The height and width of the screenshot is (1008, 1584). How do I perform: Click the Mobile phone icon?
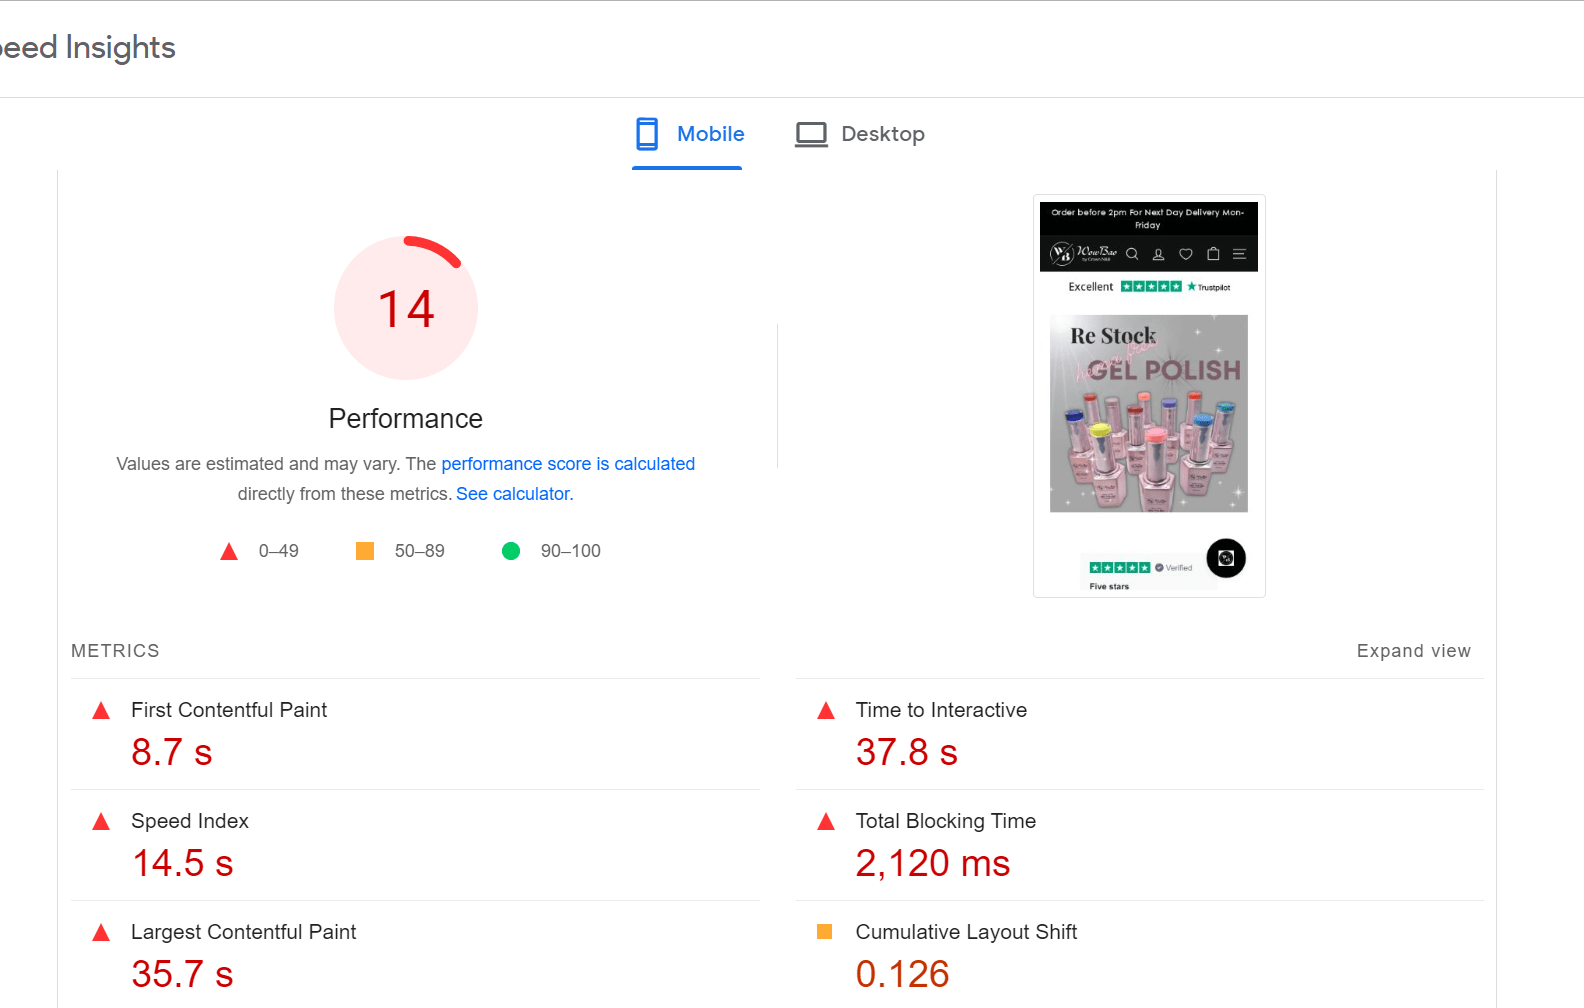(647, 134)
